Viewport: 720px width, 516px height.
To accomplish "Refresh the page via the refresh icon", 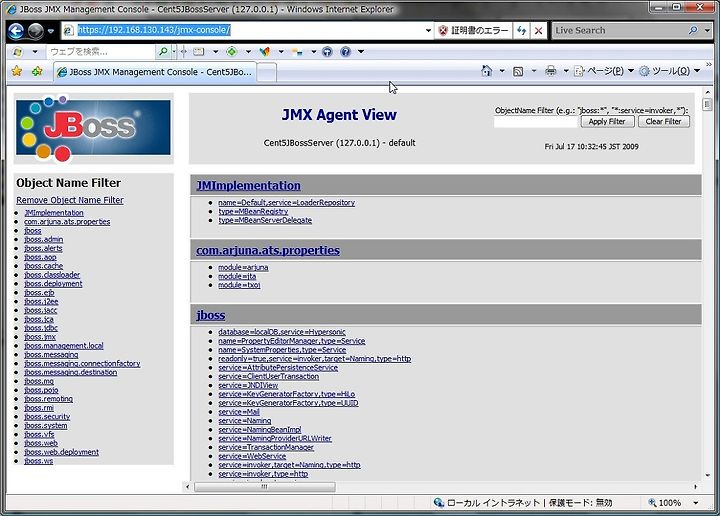I will pos(521,31).
